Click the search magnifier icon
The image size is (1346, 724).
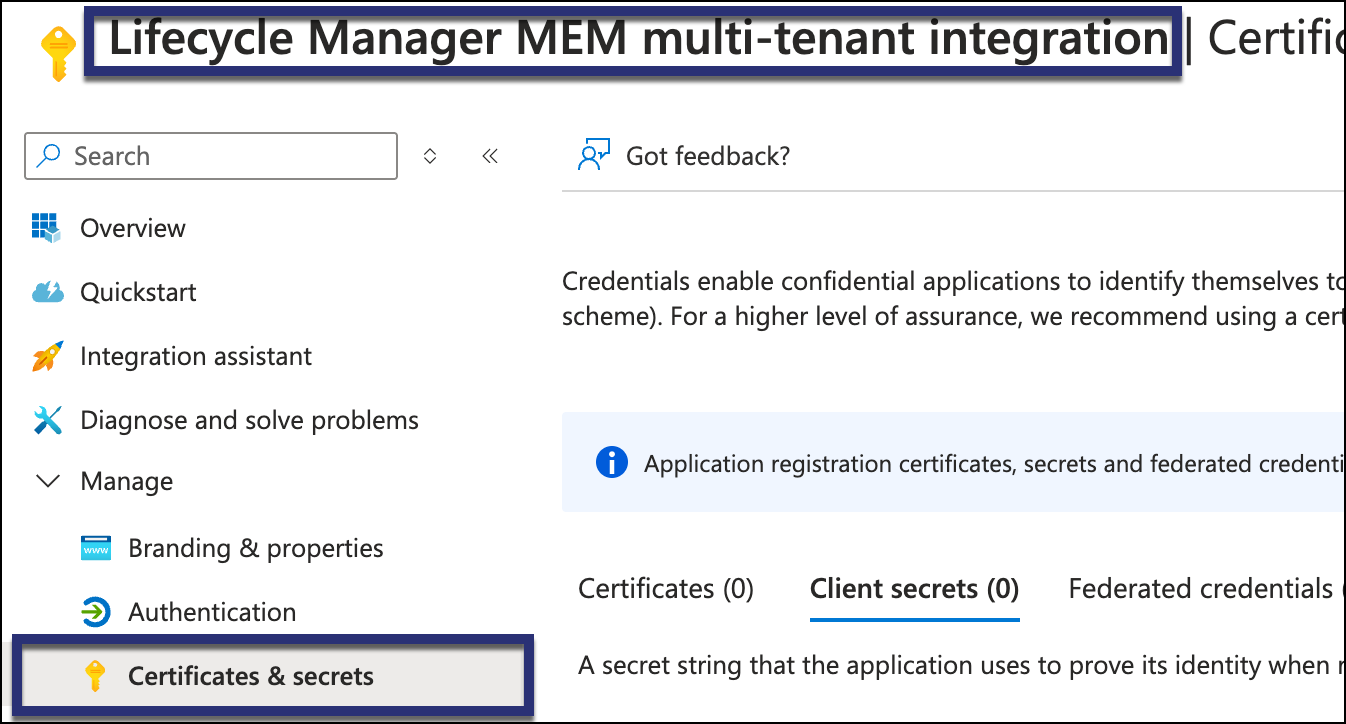tap(48, 156)
